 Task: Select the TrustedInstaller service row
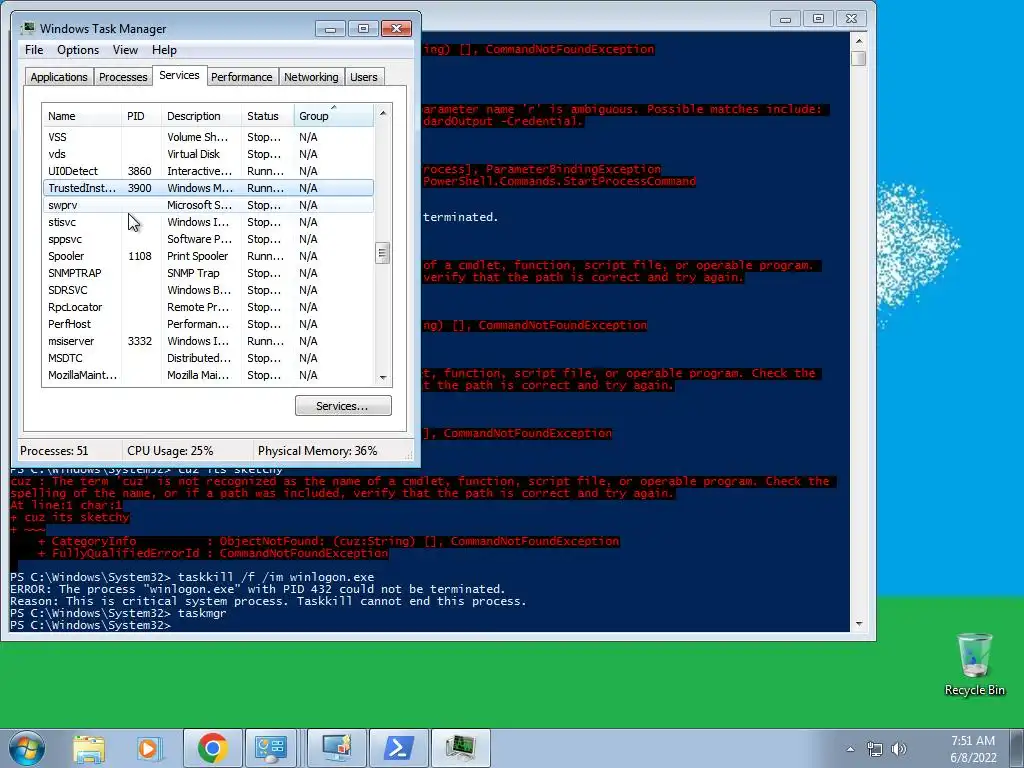coord(208,188)
